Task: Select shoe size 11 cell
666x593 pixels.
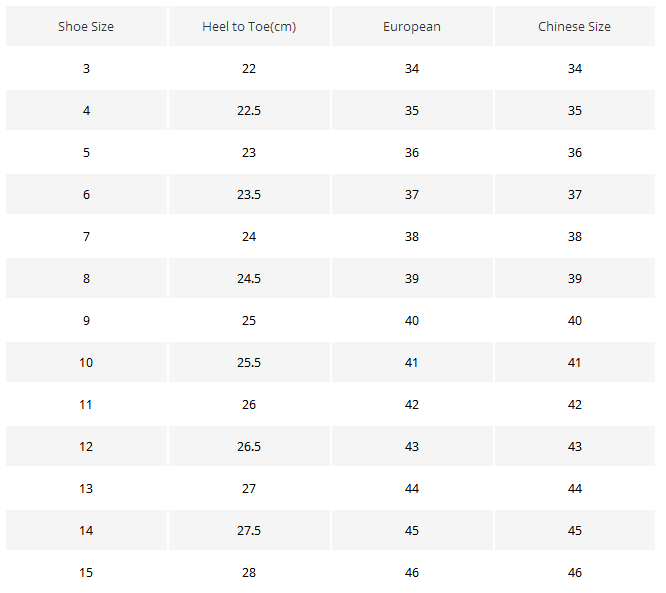Action: (86, 405)
